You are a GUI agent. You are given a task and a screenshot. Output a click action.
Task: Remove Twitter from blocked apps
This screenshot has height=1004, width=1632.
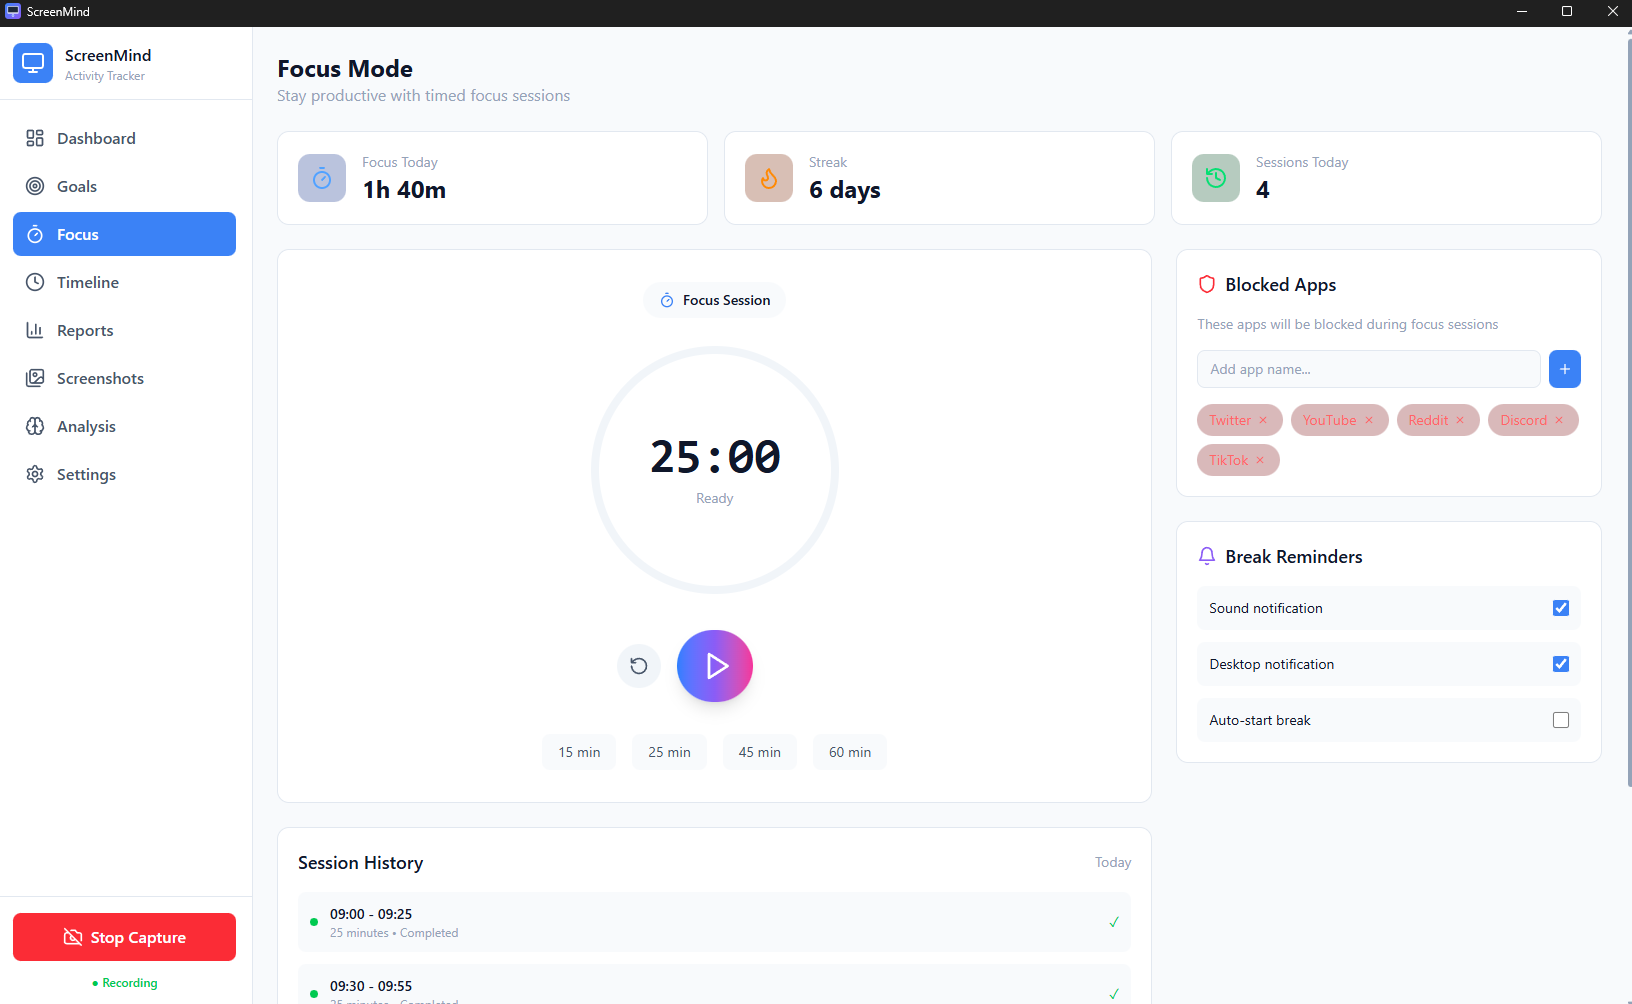pyautogui.click(x=1263, y=420)
